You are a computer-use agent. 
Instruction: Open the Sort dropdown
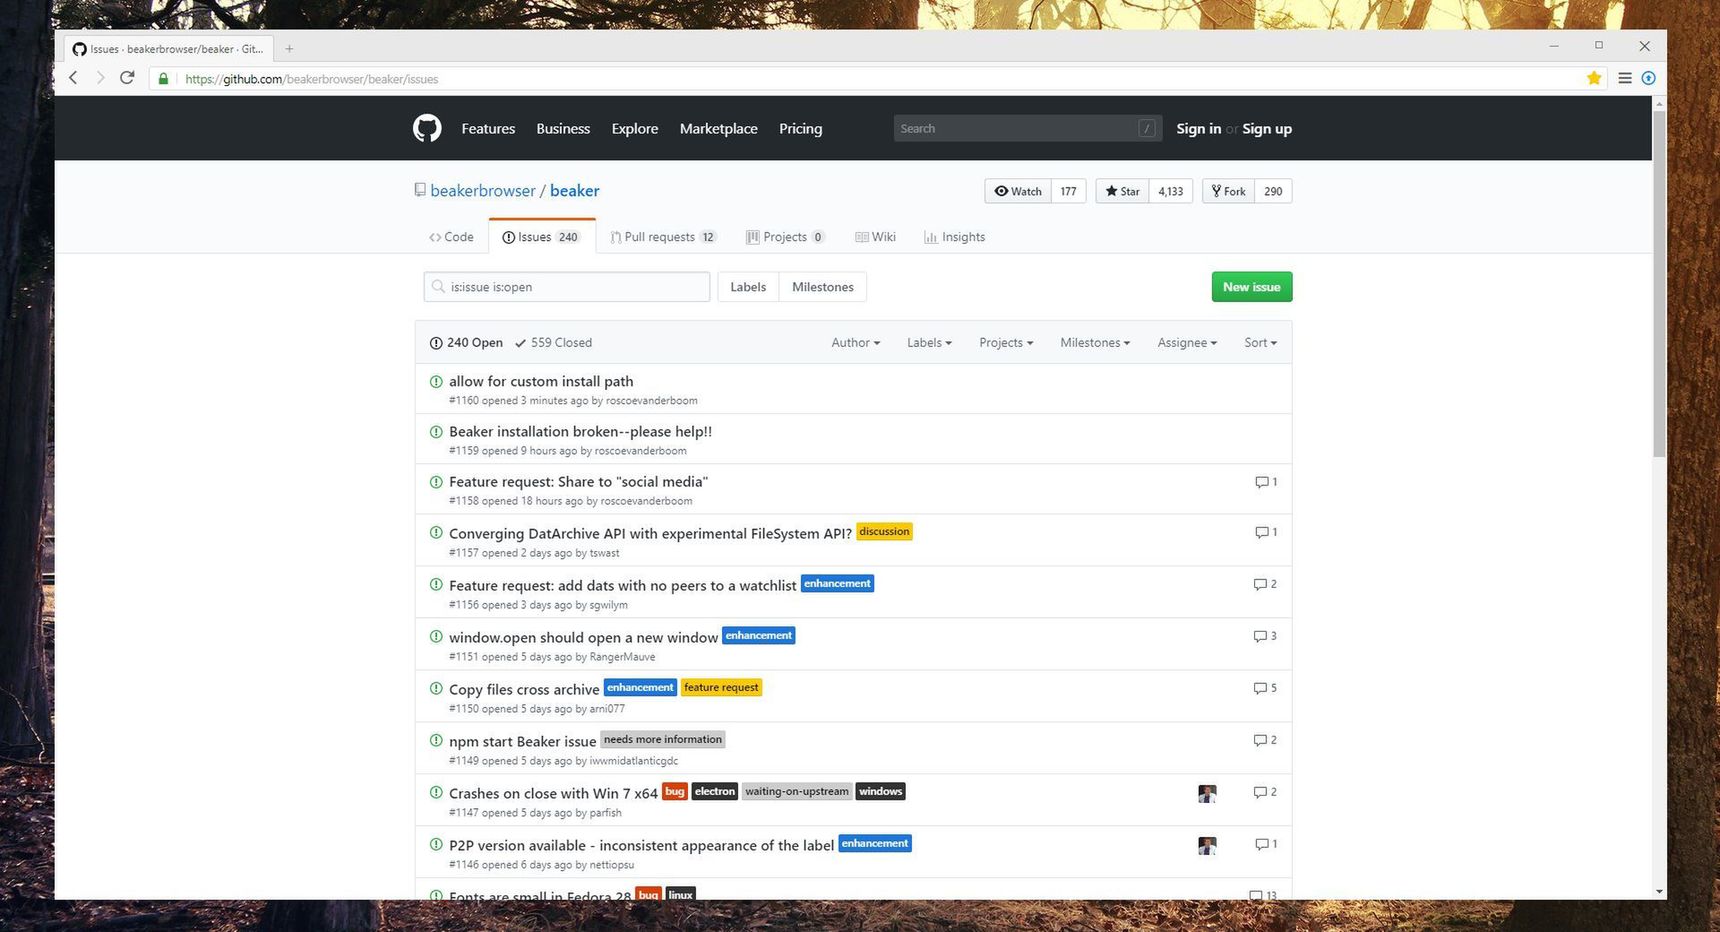point(1260,343)
